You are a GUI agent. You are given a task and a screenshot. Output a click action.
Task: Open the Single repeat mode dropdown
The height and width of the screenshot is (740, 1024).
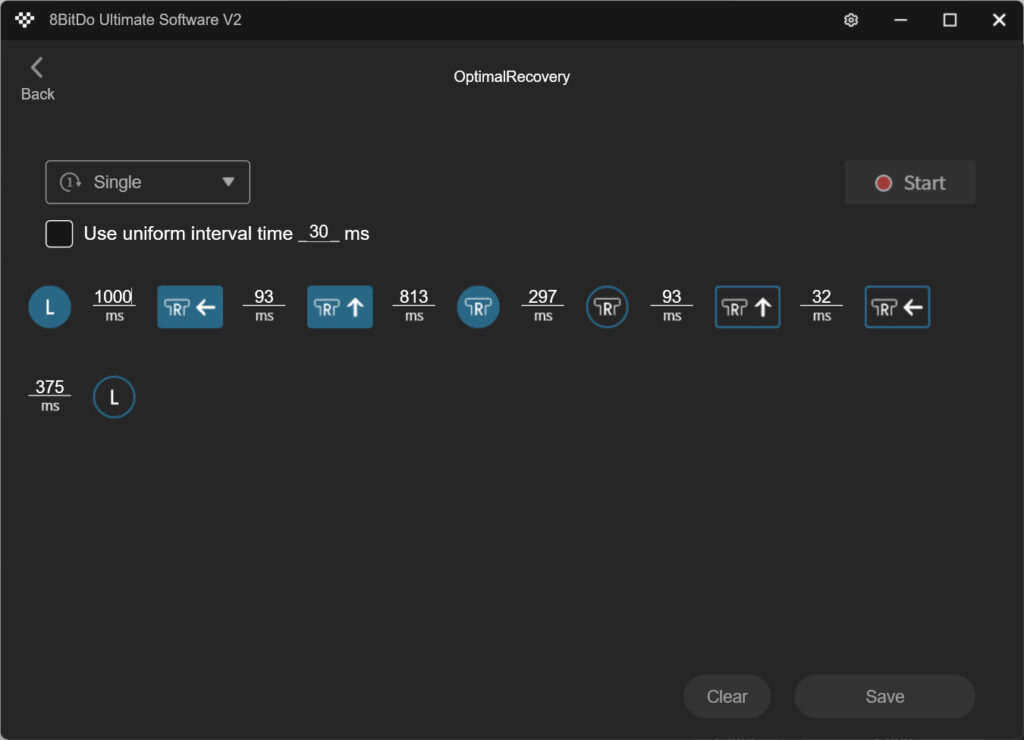(148, 182)
